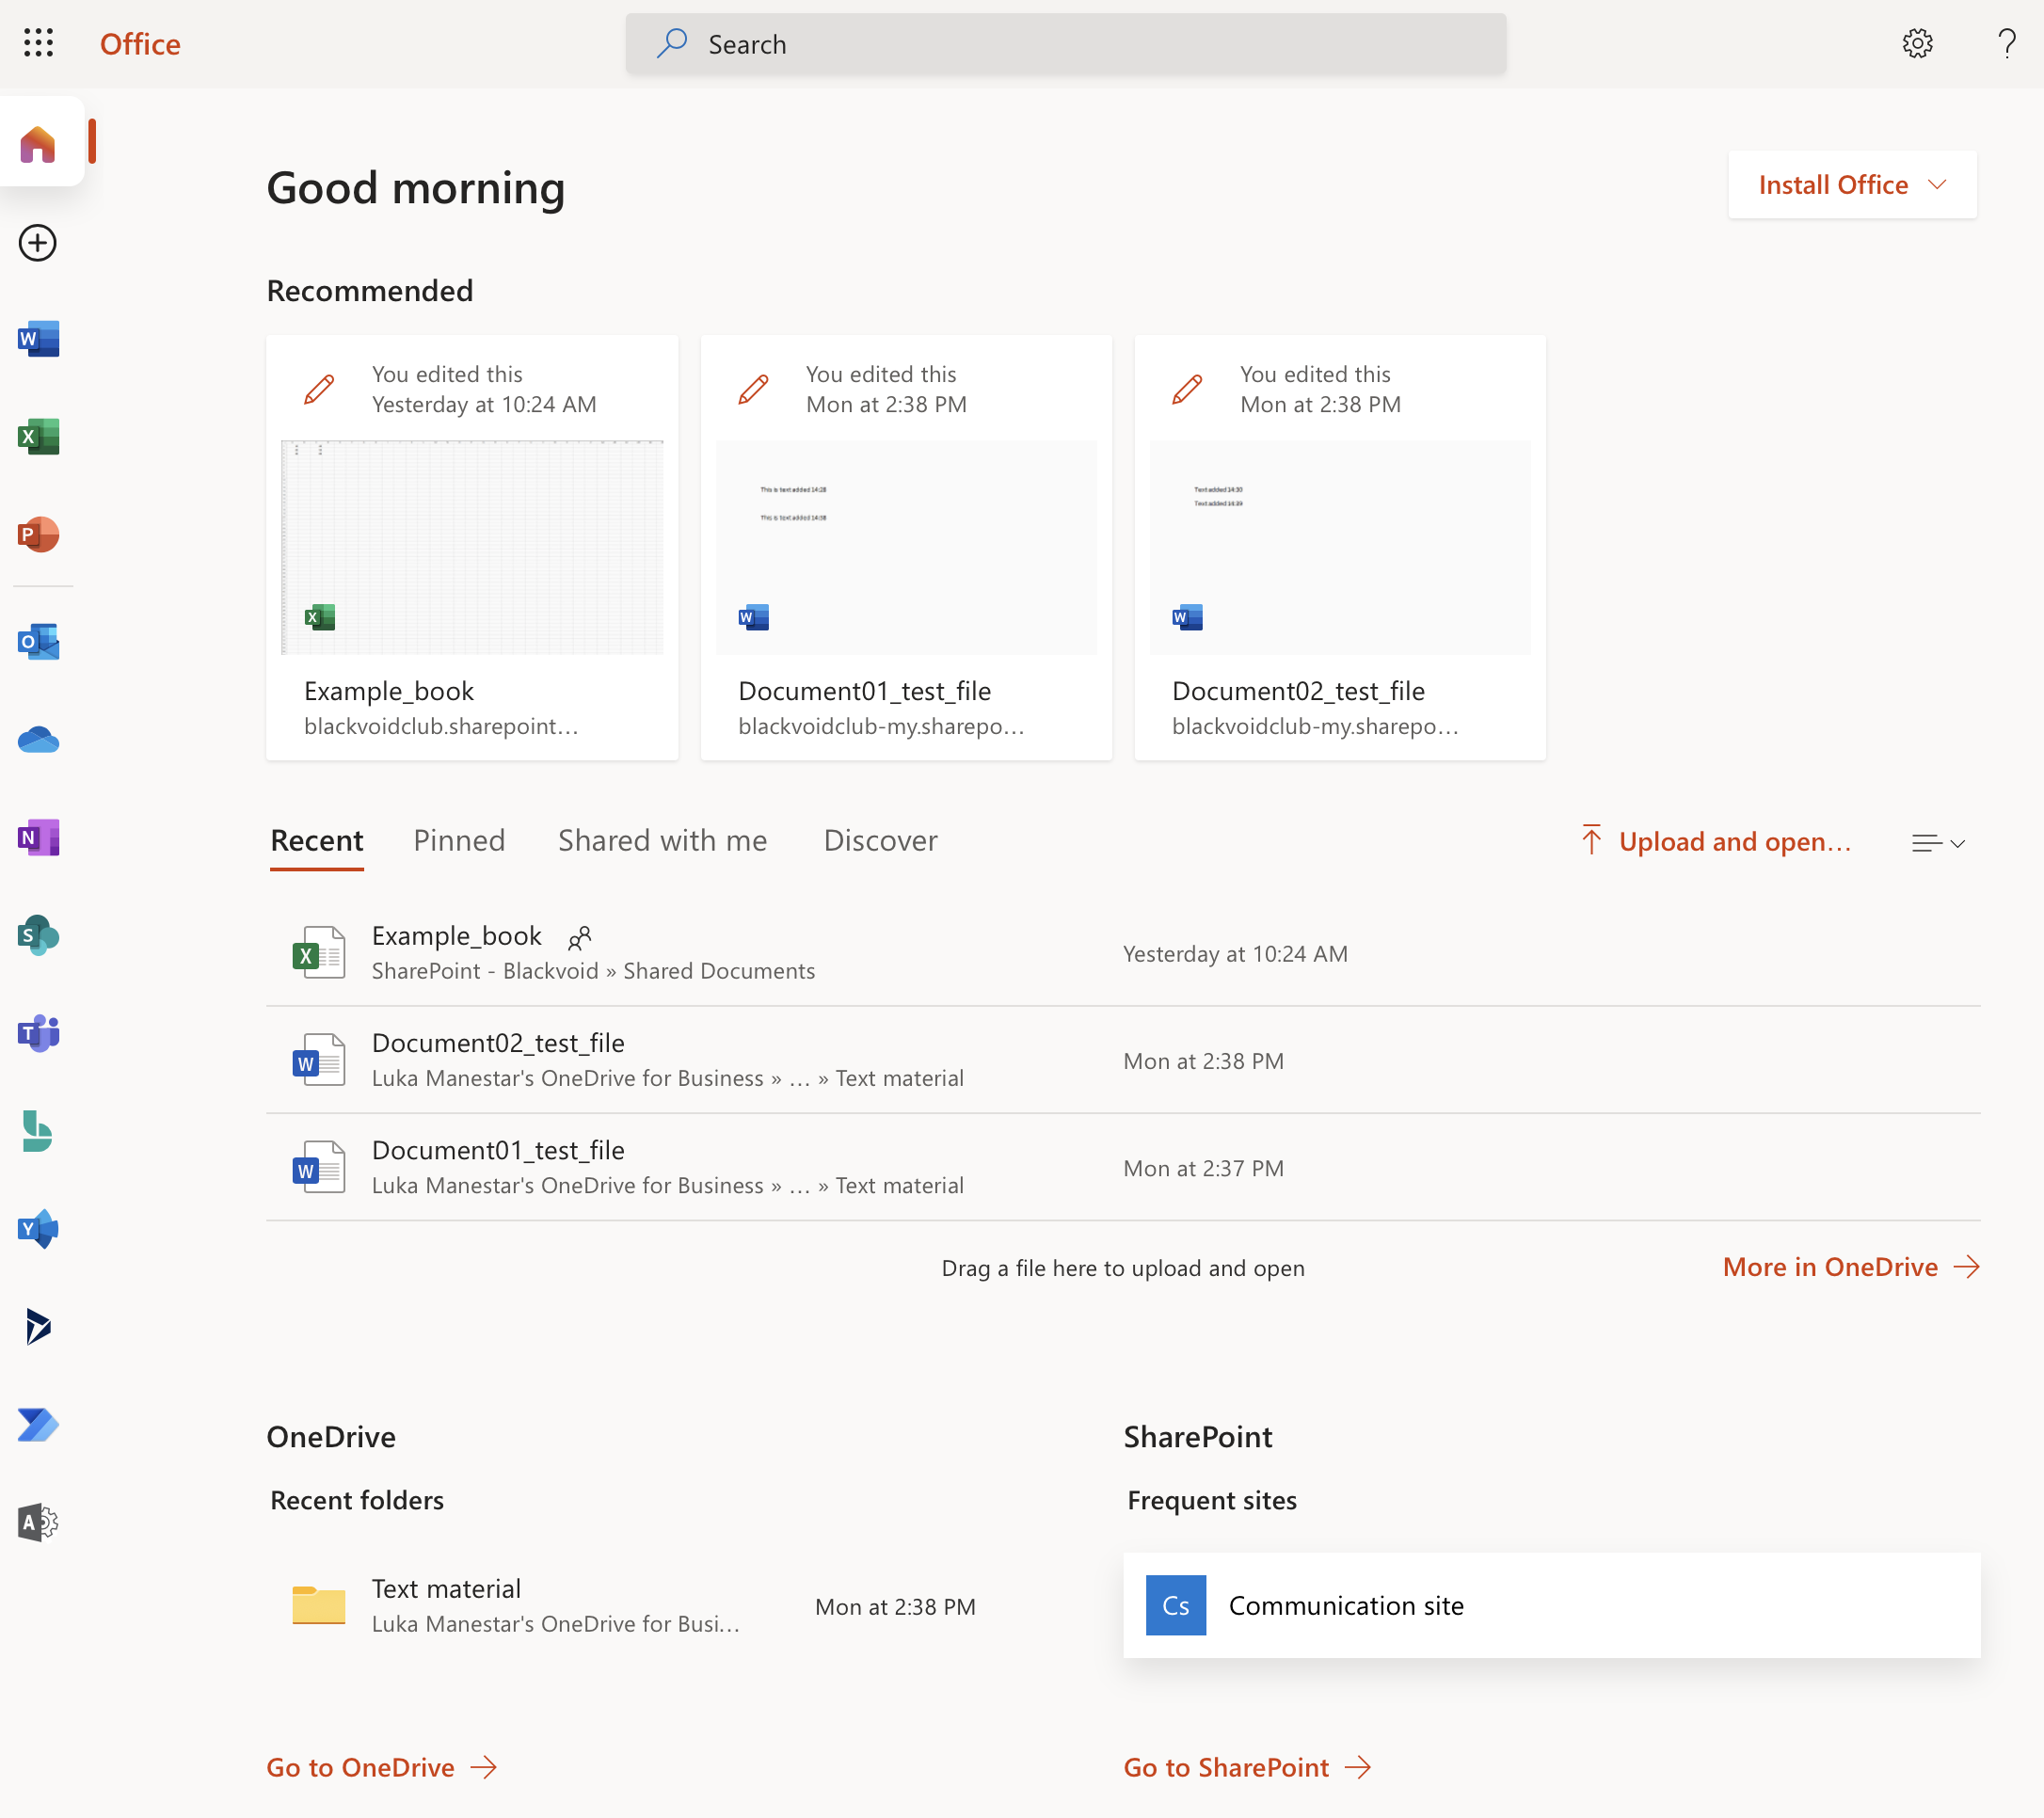Open Yammer from the sidebar
This screenshot has height=1818, width=2044.
pos(38,1229)
